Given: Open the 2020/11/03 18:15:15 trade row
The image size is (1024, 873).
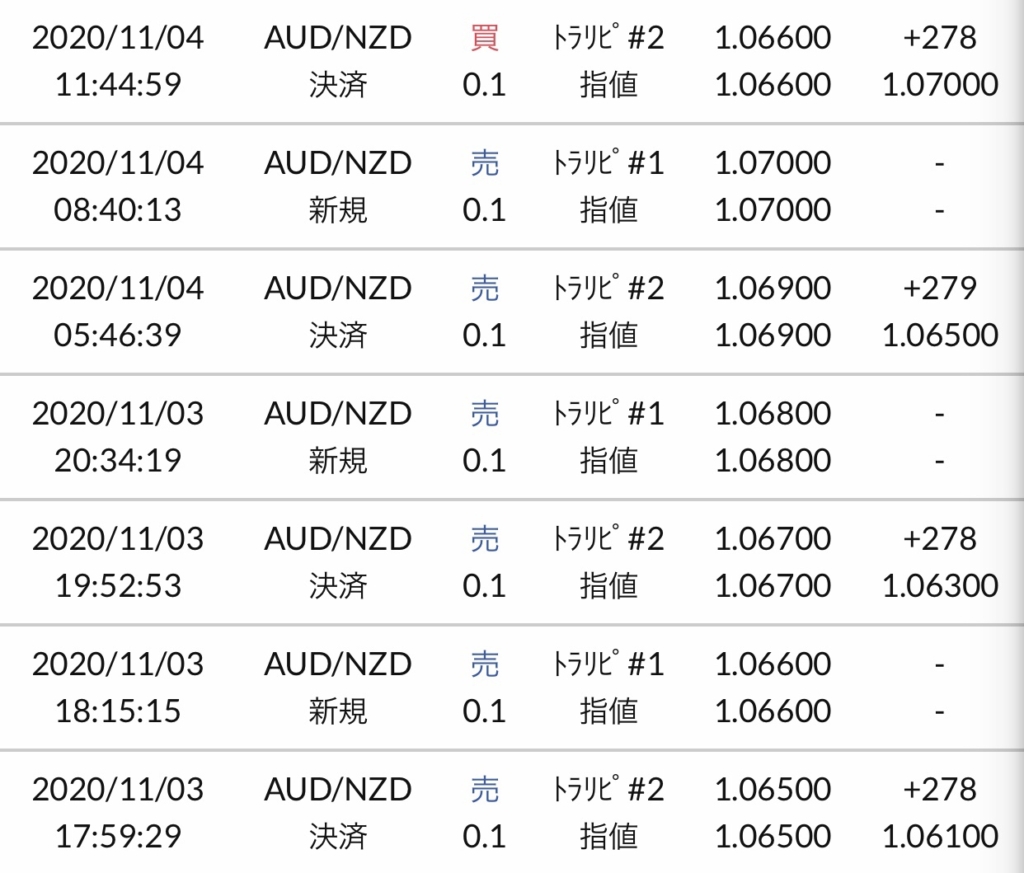Looking at the screenshot, I should pyautogui.click(x=512, y=688).
